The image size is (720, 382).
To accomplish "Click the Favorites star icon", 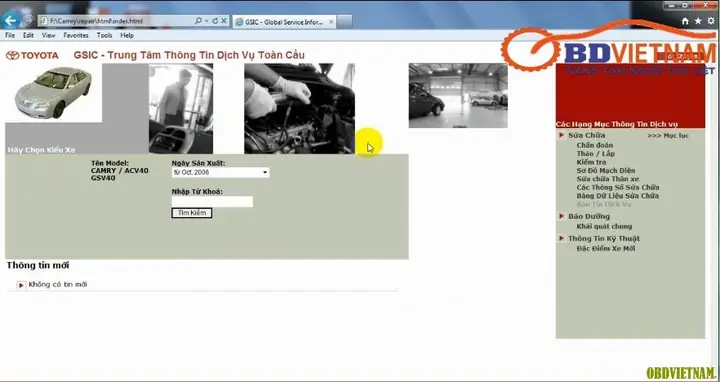I will coord(698,21).
